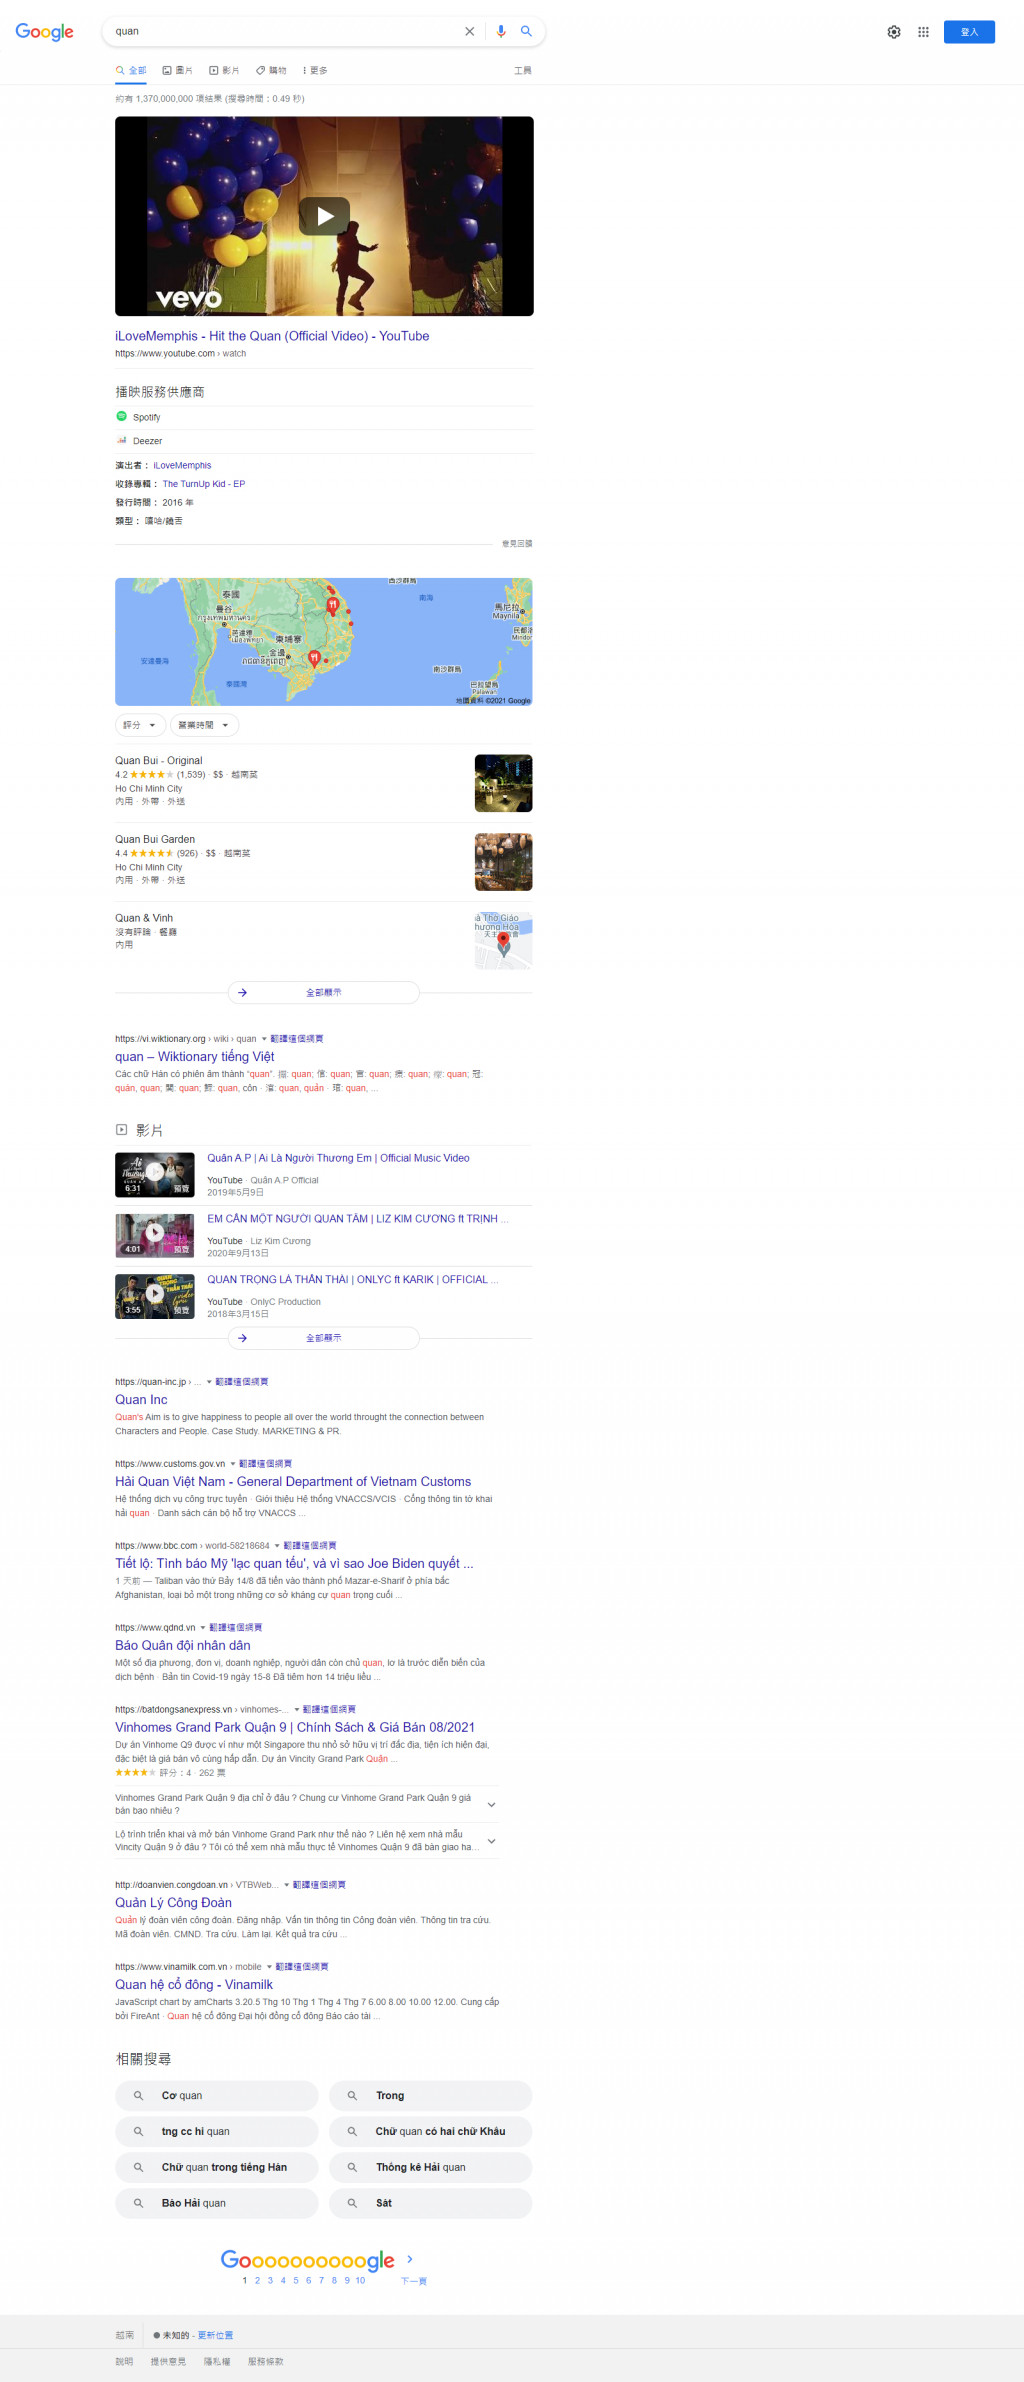Viewport: 1024px width, 2382px height.
Task: Open the Quan hệ cổ đông - Vinamilk result
Action: pyautogui.click(x=194, y=1985)
